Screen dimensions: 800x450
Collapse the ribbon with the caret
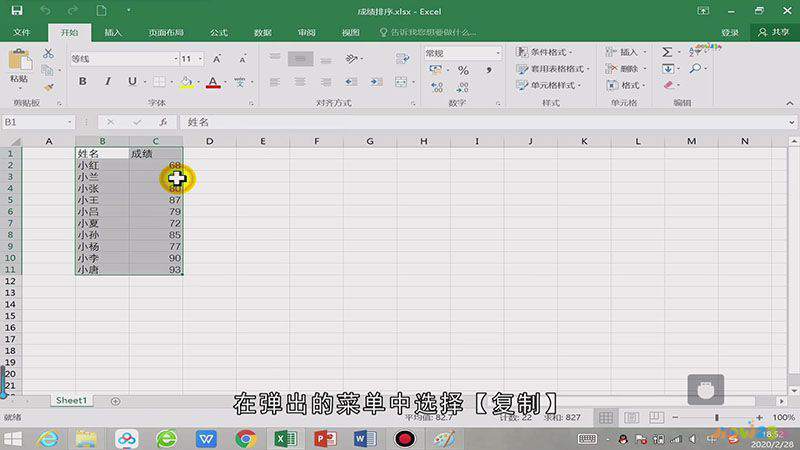(790, 103)
